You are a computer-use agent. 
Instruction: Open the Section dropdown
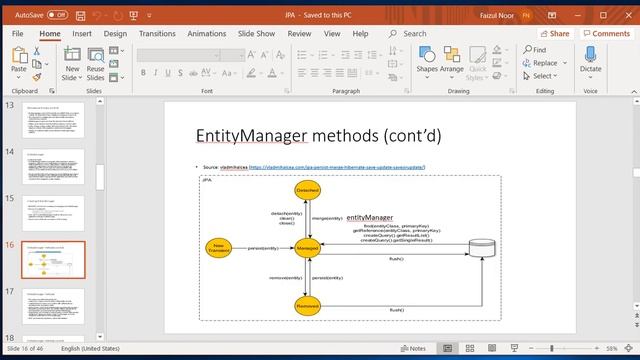pyautogui.click(x=117, y=77)
